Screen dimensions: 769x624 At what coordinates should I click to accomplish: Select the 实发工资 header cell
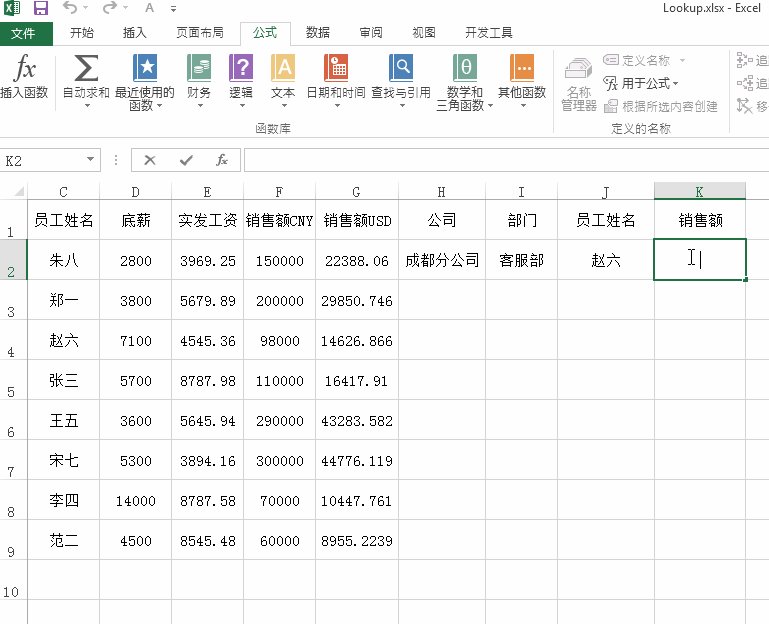(x=207, y=220)
